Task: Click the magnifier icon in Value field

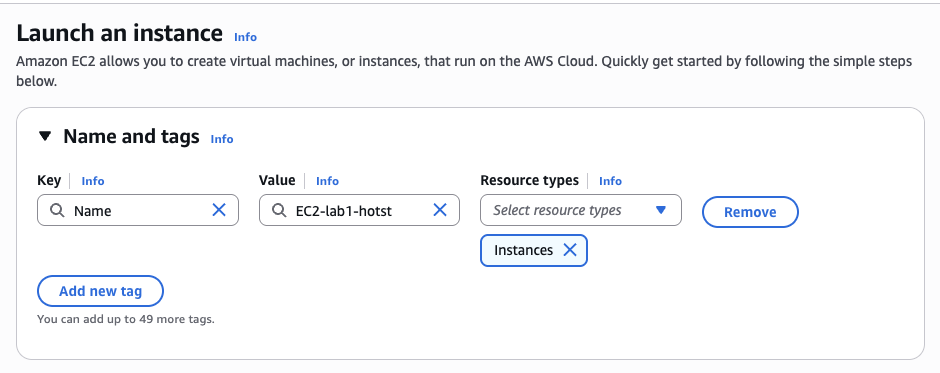Action: (279, 210)
